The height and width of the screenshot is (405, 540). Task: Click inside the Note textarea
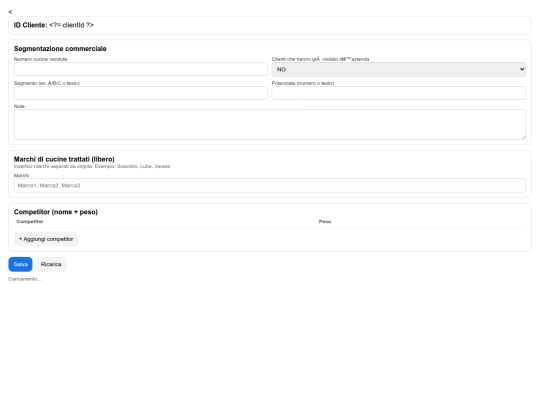pyautogui.click(x=270, y=124)
